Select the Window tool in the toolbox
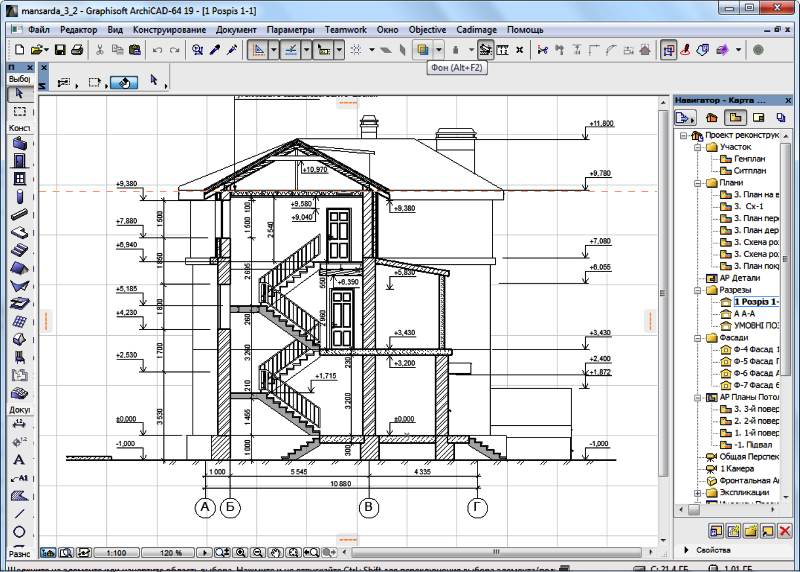Image resolution: width=800 pixels, height=572 pixels. pos(19,179)
